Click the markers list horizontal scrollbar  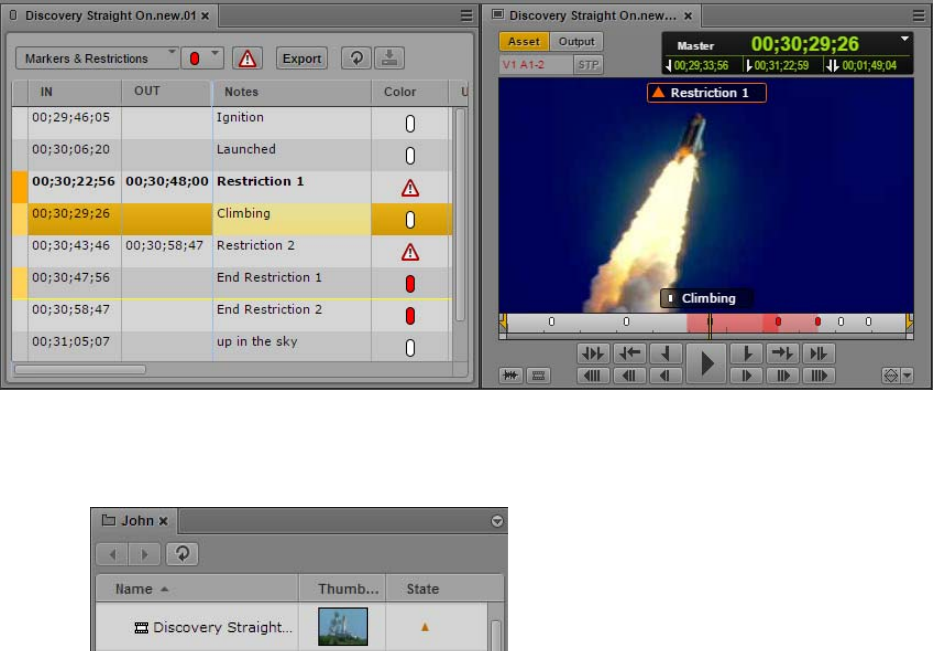pyautogui.click(x=80, y=370)
